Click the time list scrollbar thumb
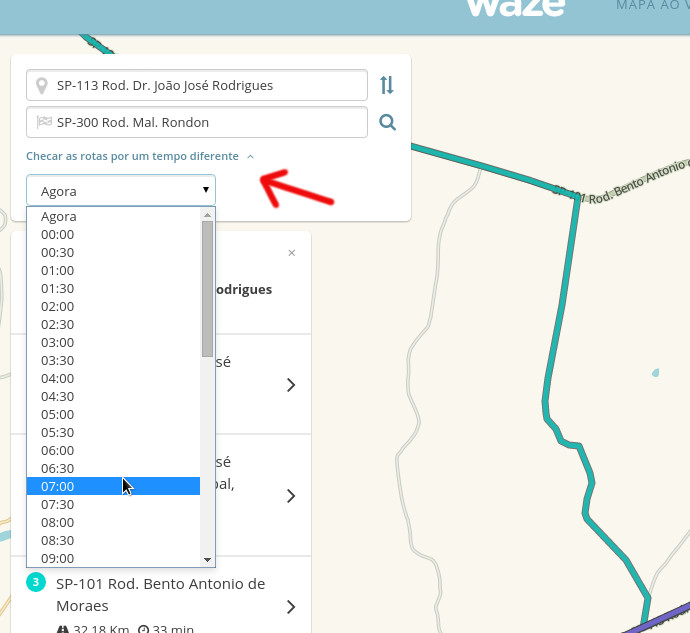Screen dimensions: 690x633 (207, 288)
